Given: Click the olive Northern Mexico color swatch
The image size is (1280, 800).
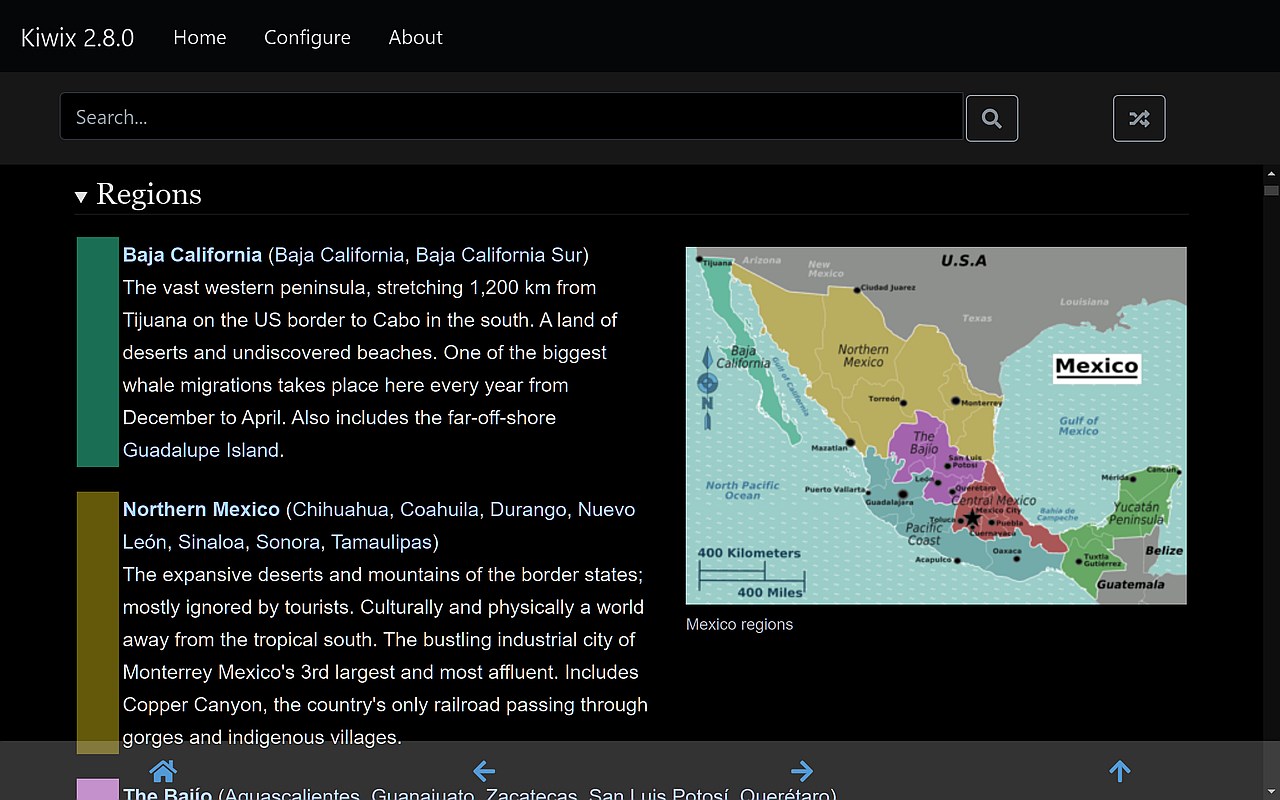Looking at the screenshot, I should [x=98, y=622].
